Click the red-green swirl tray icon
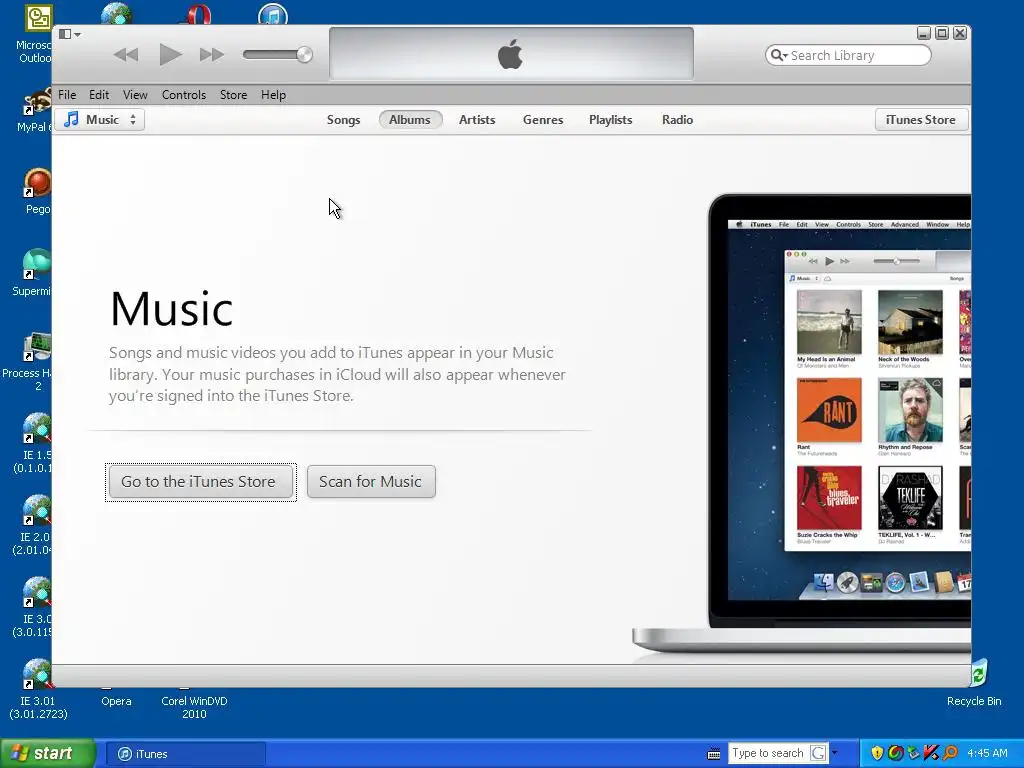This screenshot has height=768, width=1024. point(896,753)
